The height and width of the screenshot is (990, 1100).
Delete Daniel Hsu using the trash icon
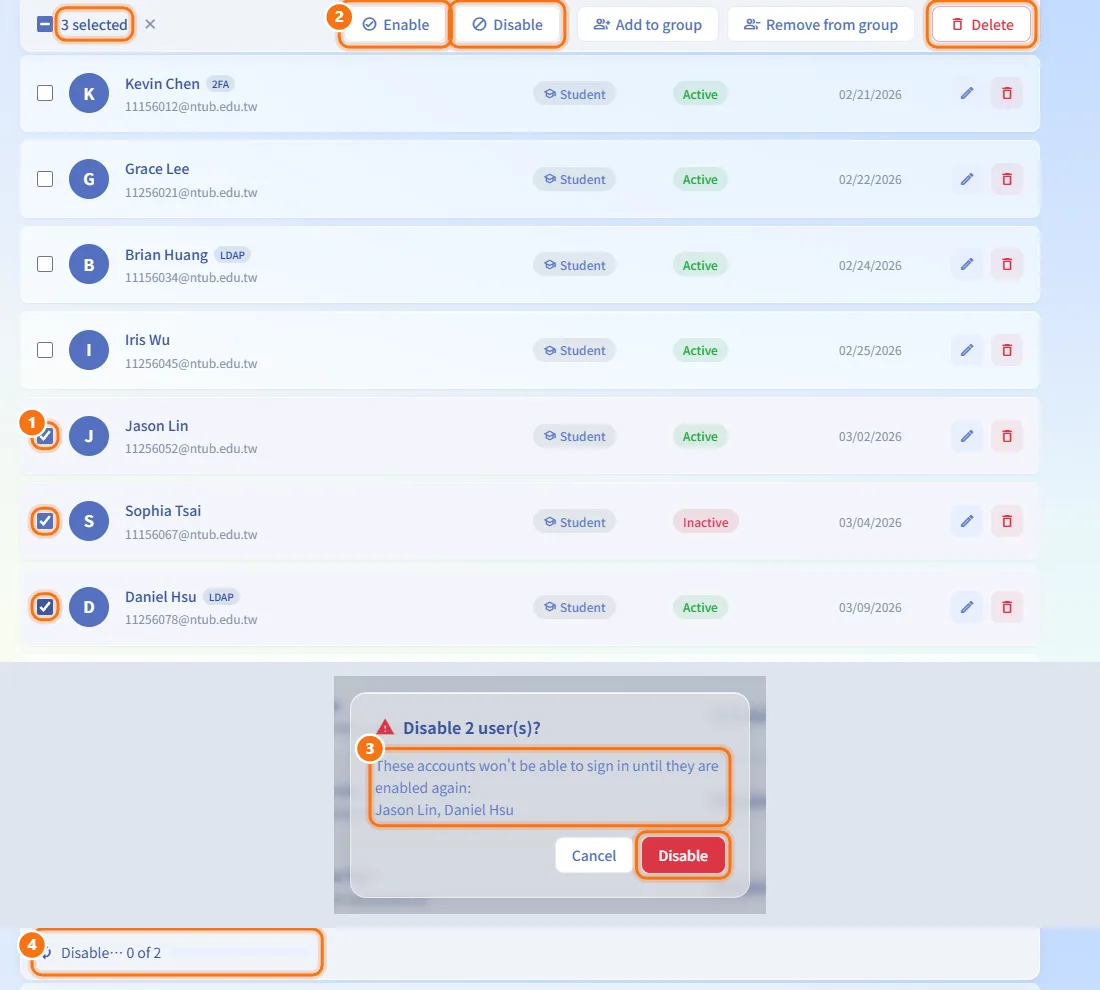(1007, 607)
